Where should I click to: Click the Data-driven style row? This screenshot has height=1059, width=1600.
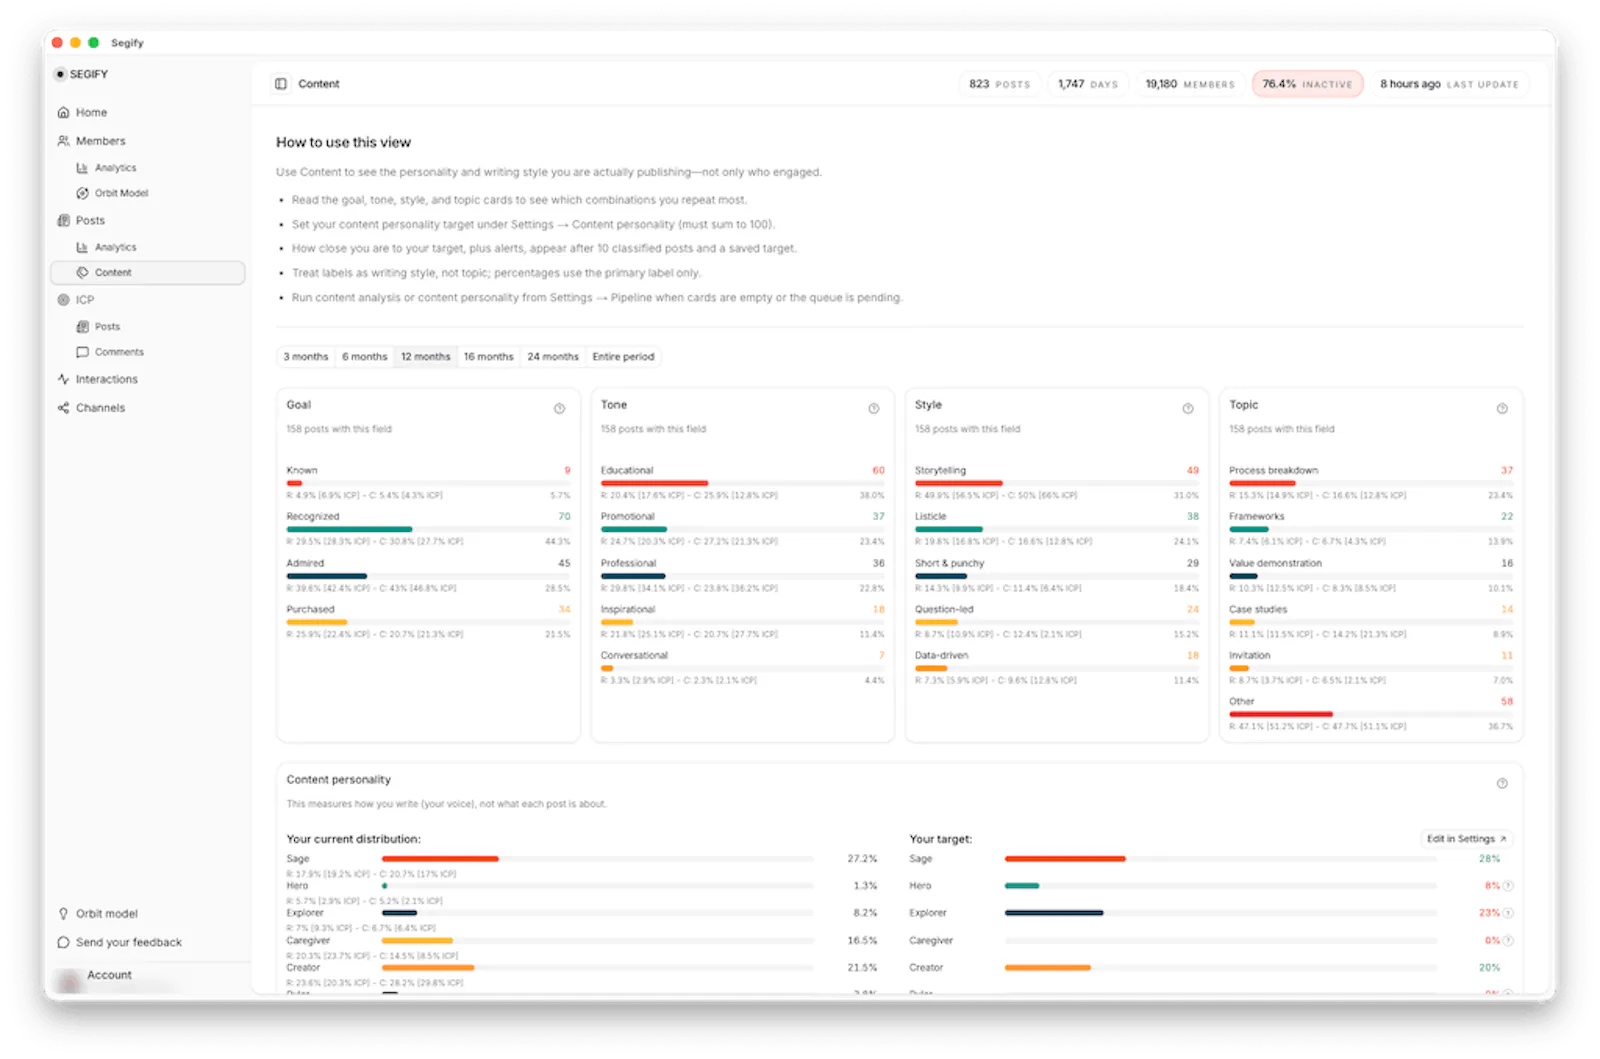tap(1056, 667)
